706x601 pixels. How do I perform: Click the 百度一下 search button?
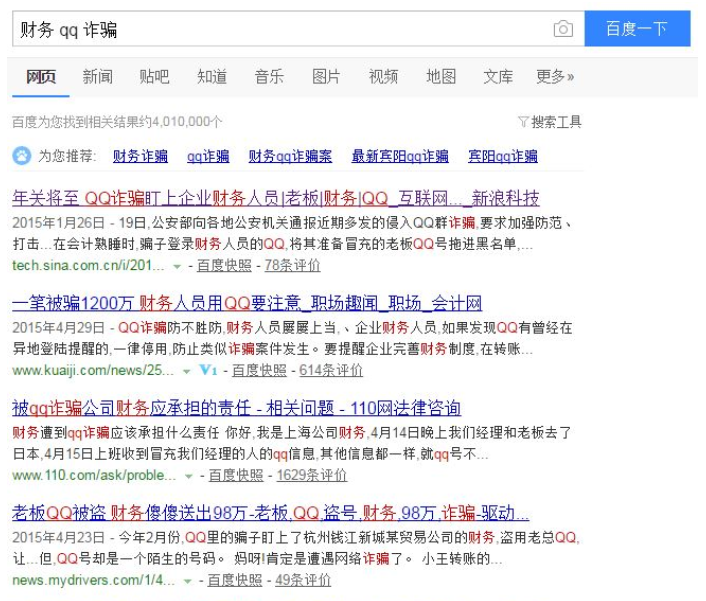click(x=637, y=29)
